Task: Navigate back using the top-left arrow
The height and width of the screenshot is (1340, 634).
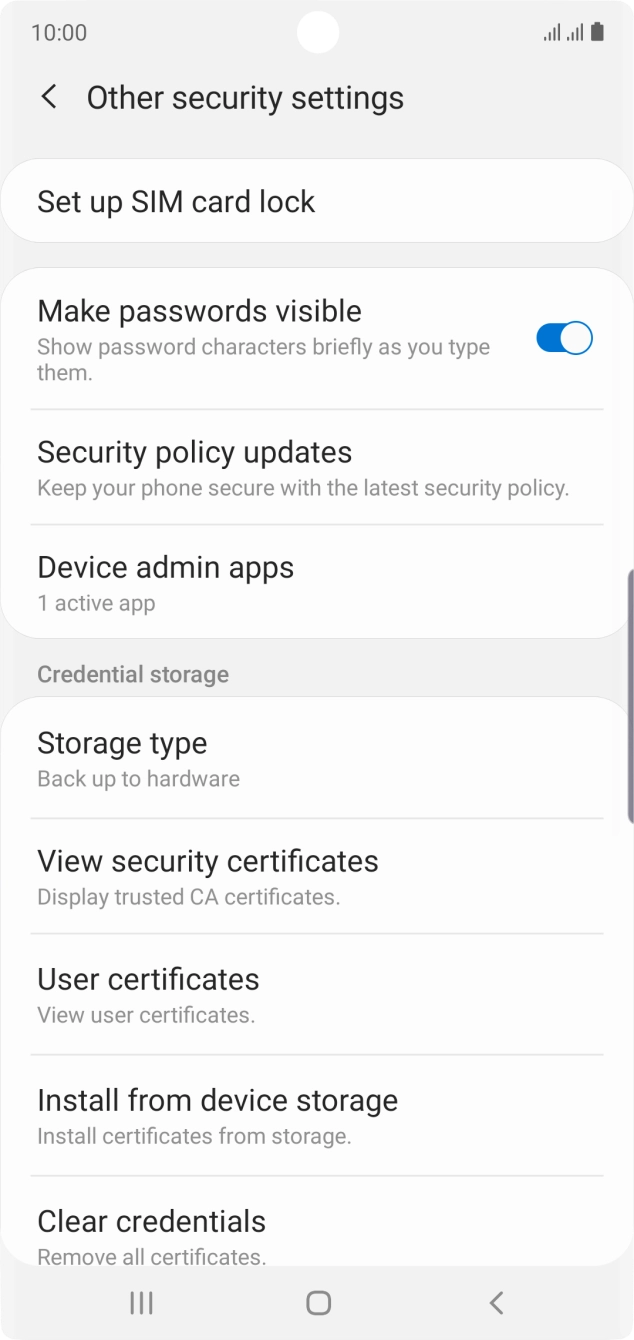Action: (48, 97)
